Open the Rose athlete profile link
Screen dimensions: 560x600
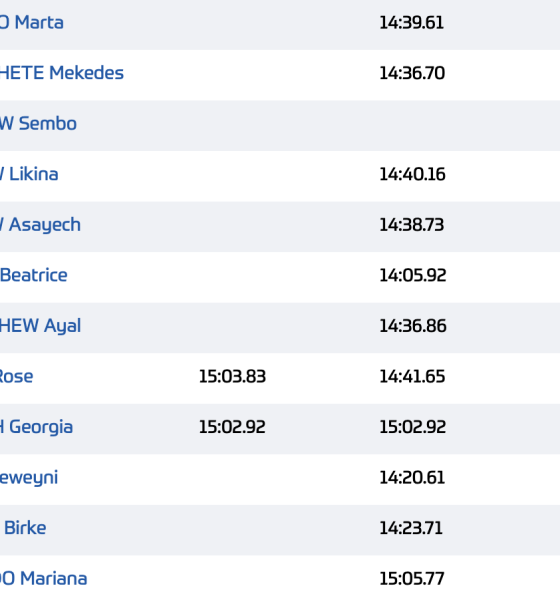pyautogui.click(x=16, y=377)
